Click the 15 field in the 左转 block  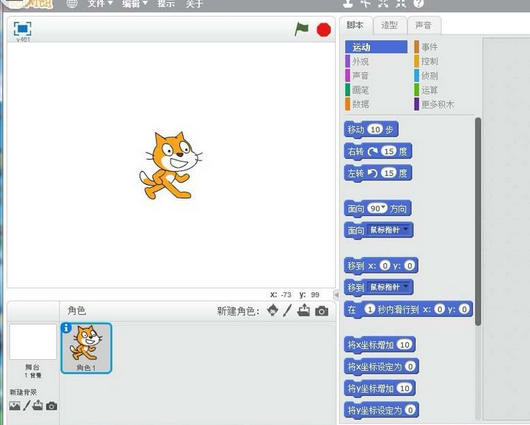[389, 173]
